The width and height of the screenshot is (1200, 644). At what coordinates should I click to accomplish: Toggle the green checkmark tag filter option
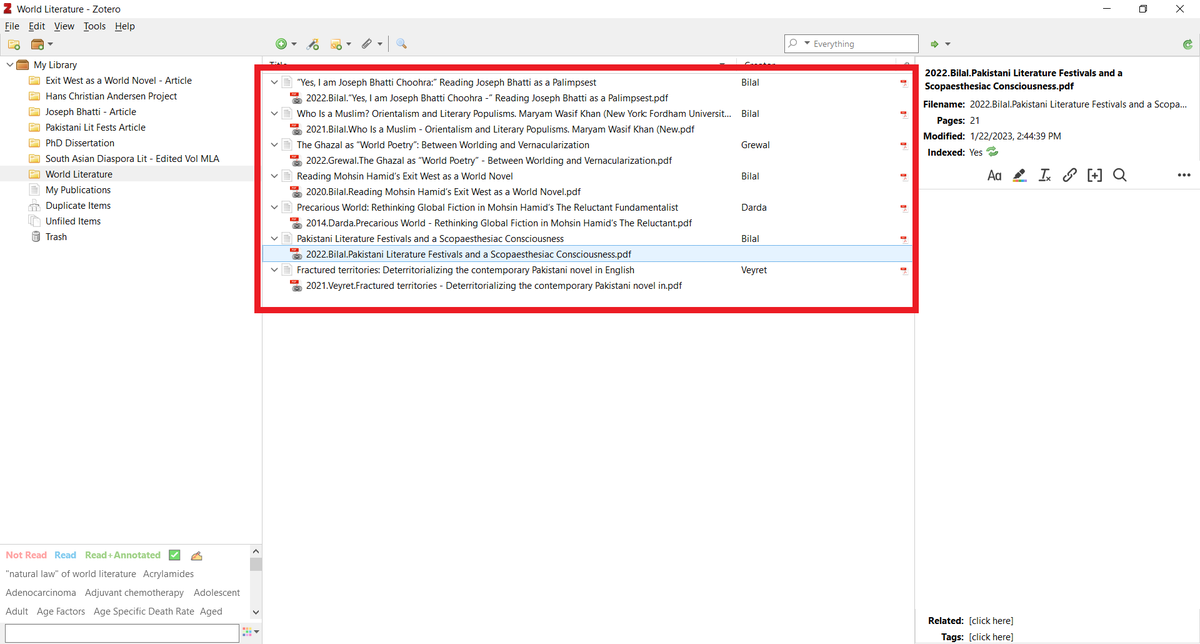tap(175, 554)
